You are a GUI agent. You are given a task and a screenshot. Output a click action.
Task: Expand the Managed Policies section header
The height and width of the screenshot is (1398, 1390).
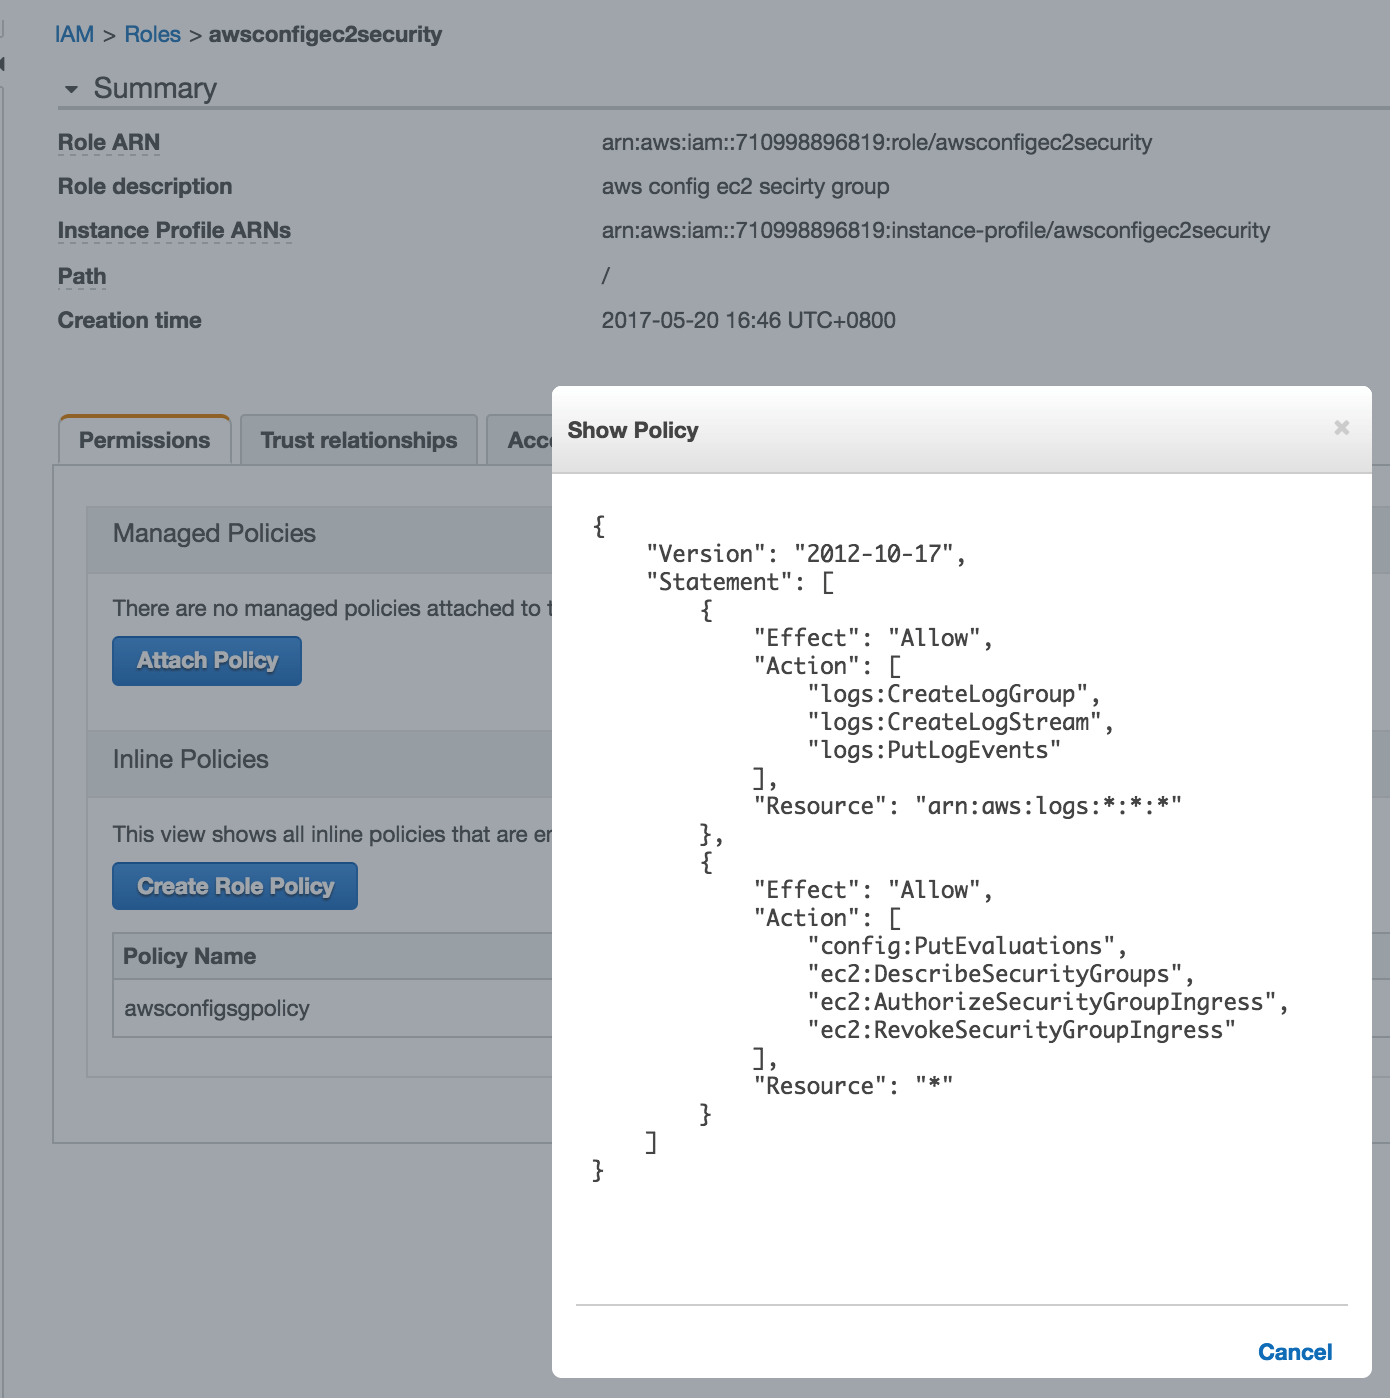(x=214, y=533)
